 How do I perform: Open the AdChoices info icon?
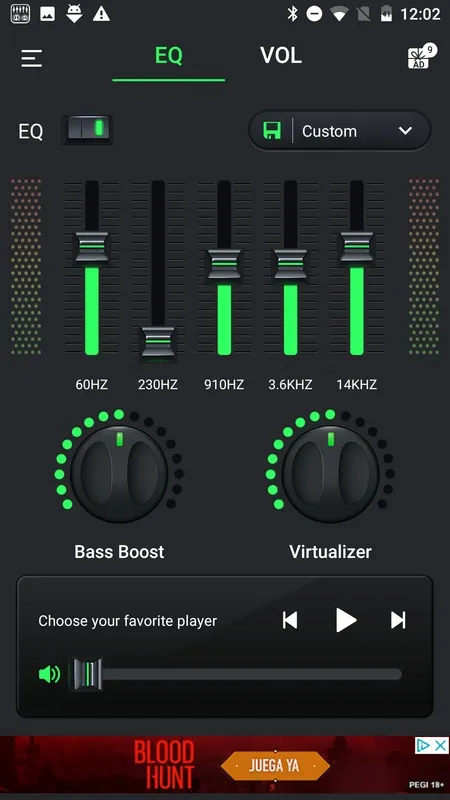pos(423,745)
